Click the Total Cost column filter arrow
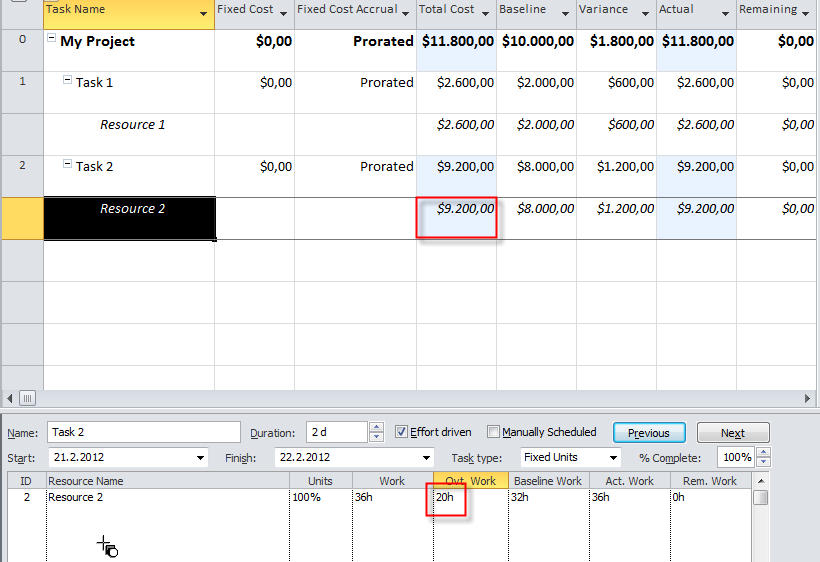 point(485,13)
